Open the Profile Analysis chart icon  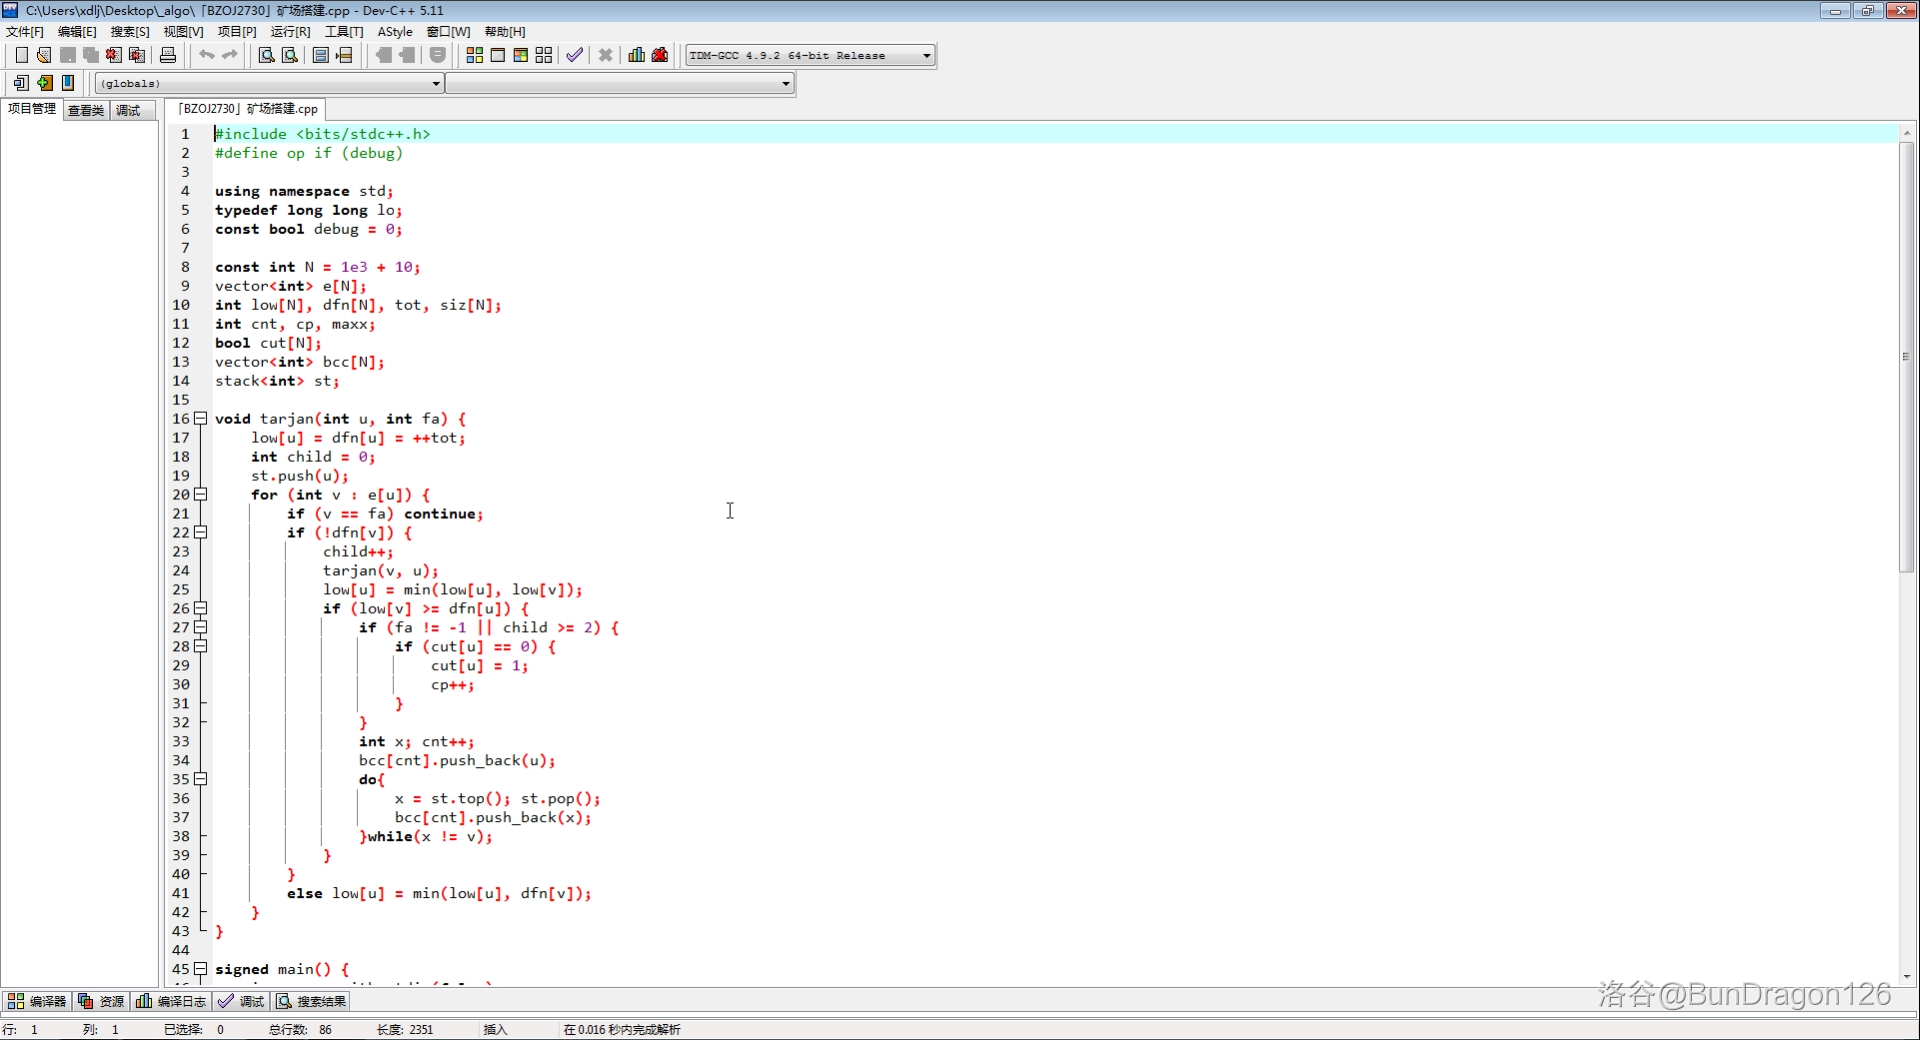point(636,55)
